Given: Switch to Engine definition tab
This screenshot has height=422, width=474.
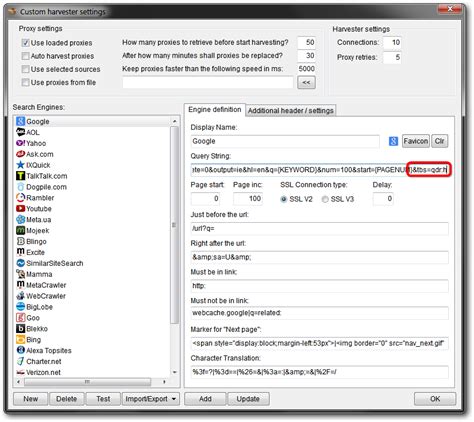Looking at the screenshot, I should point(214,110).
